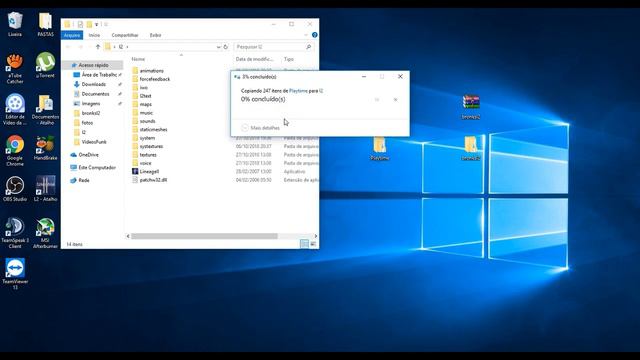Open Editor de Vídeo desktop shortcut

(x=15, y=109)
